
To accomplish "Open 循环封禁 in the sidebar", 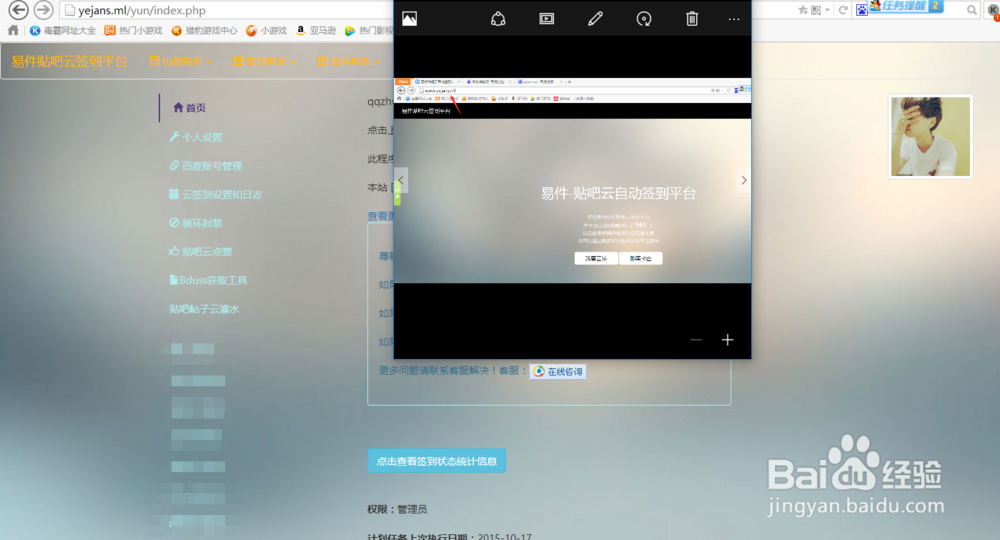I will (x=196, y=223).
